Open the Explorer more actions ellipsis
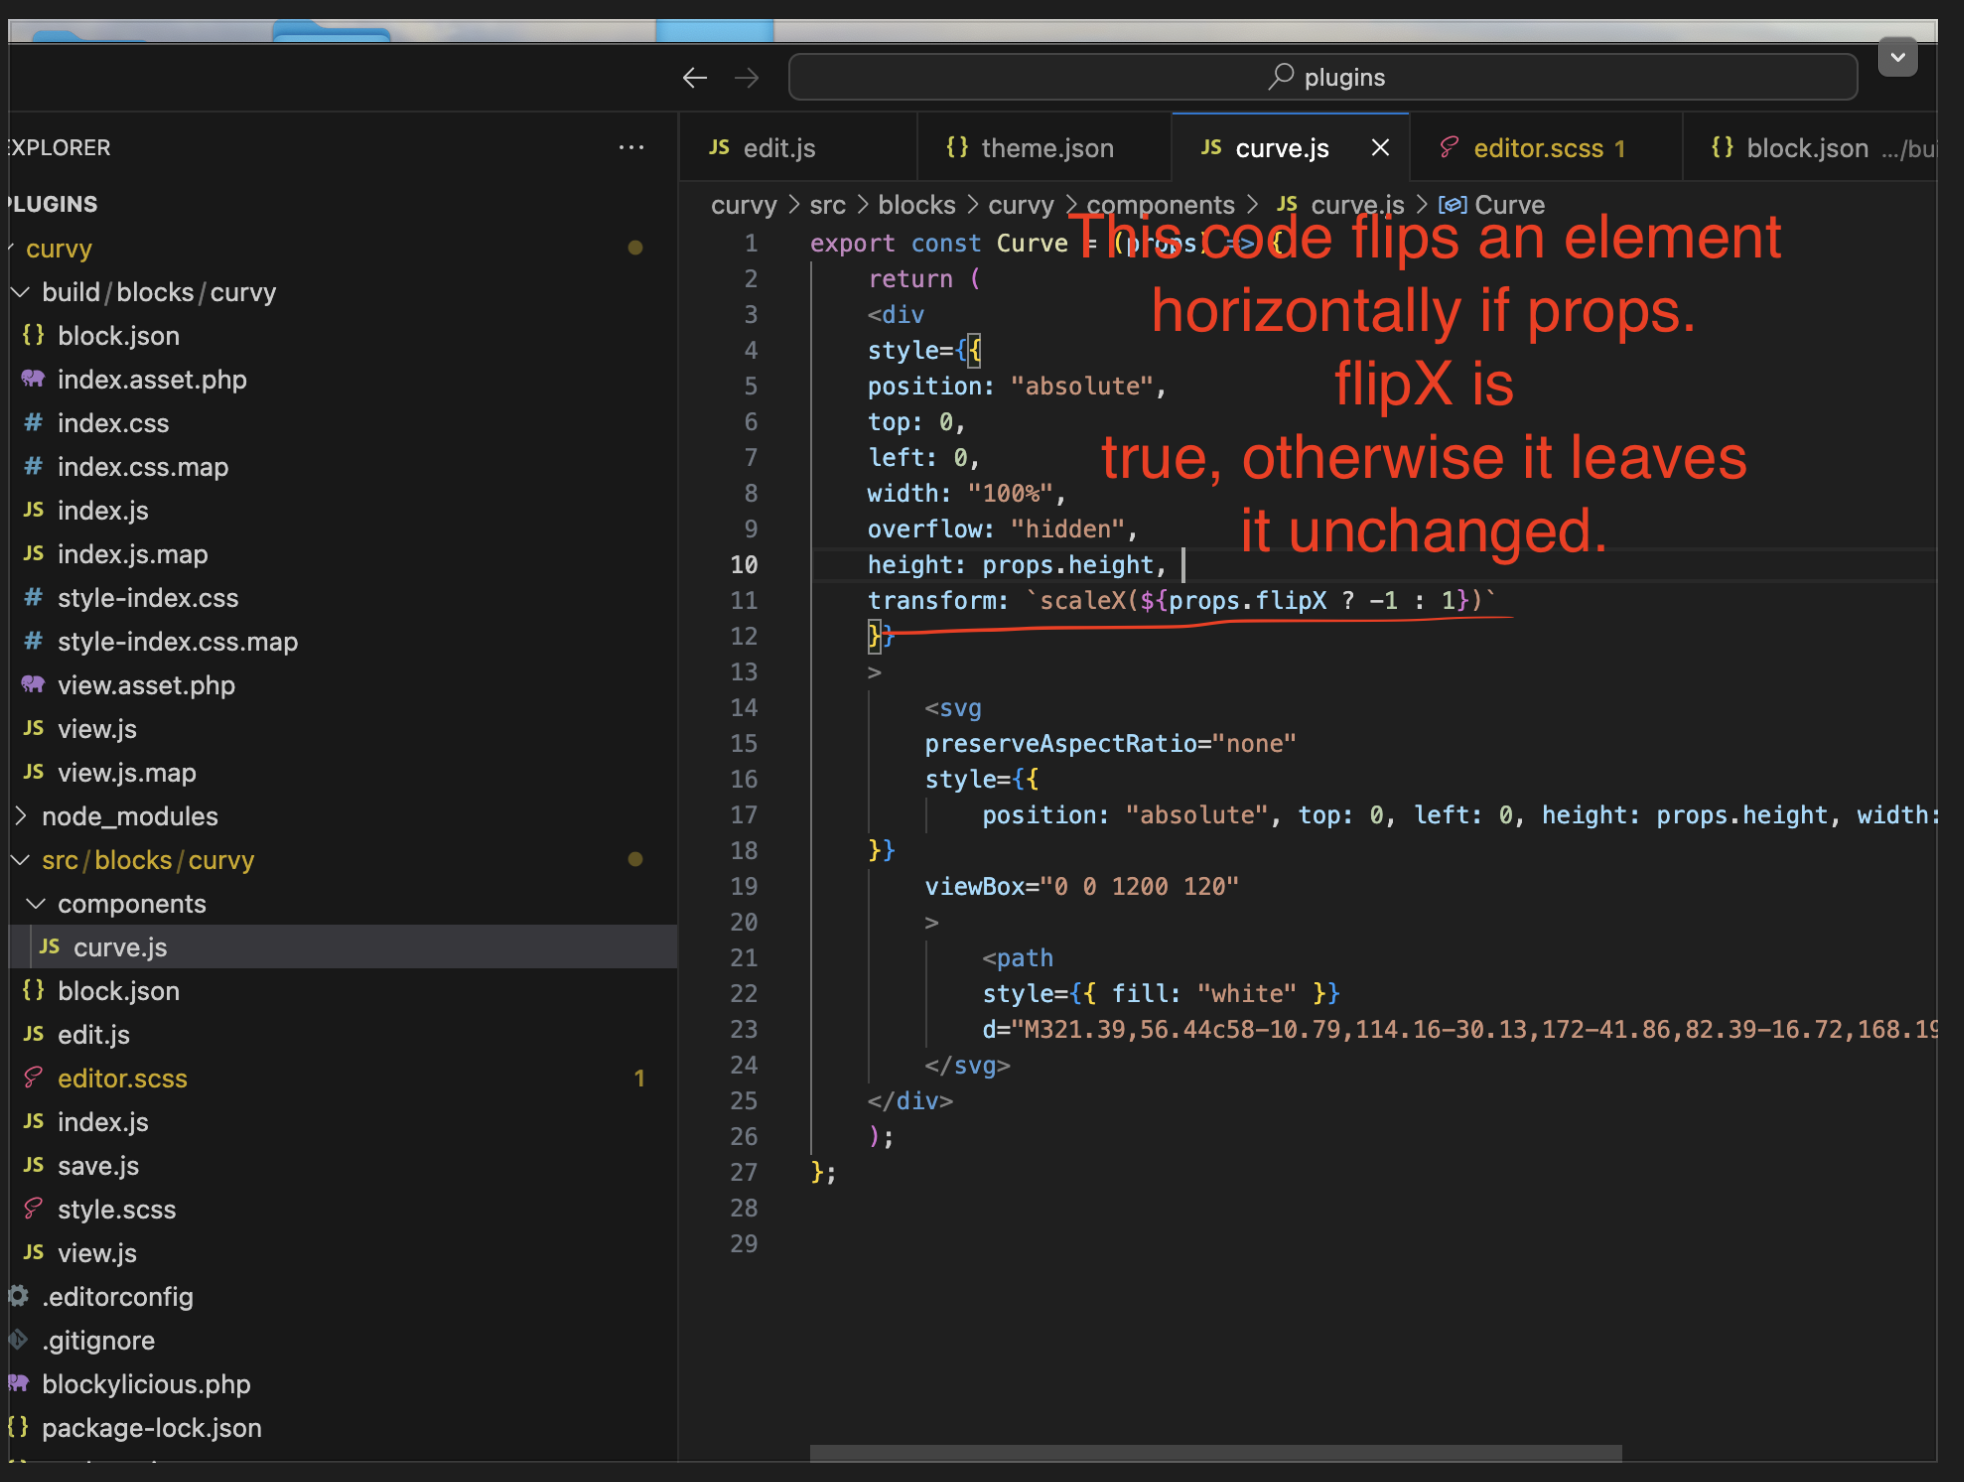1964x1482 pixels. (x=631, y=147)
